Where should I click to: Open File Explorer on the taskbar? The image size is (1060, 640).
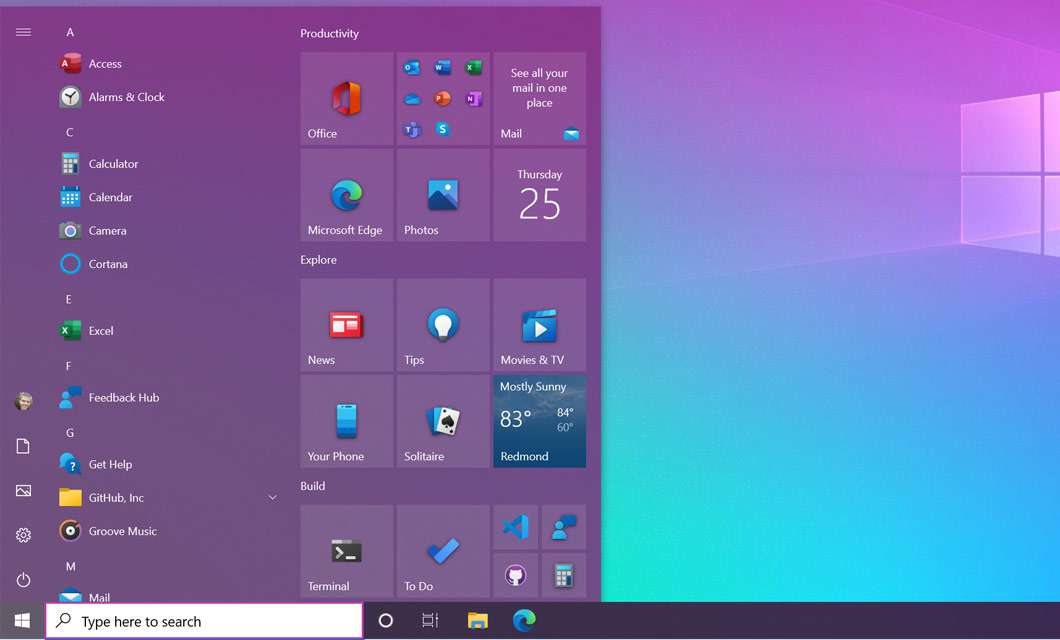pyautogui.click(x=477, y=620)
